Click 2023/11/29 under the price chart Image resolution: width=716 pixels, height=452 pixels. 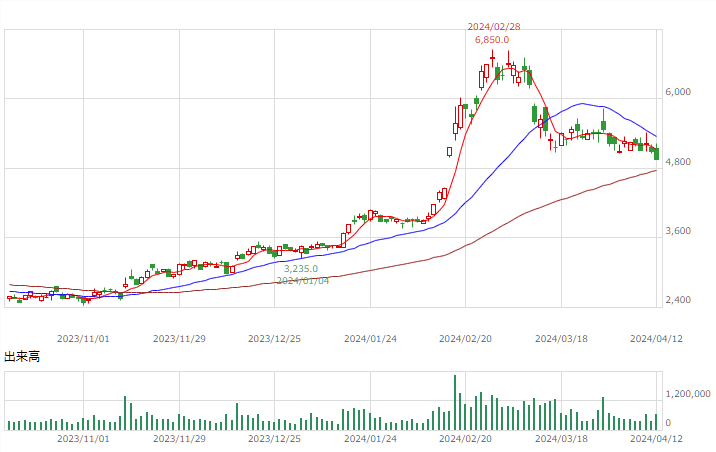[179, 339]
